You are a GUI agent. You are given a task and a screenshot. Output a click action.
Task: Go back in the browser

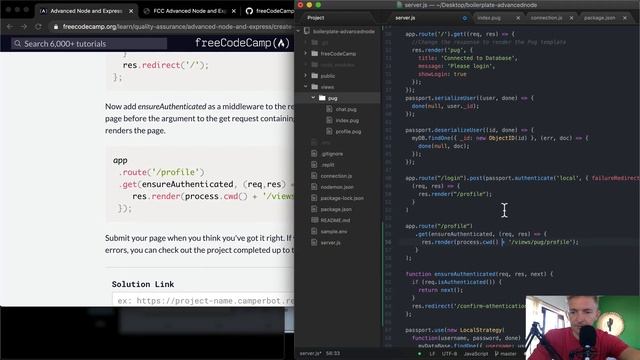coord(10,27)
